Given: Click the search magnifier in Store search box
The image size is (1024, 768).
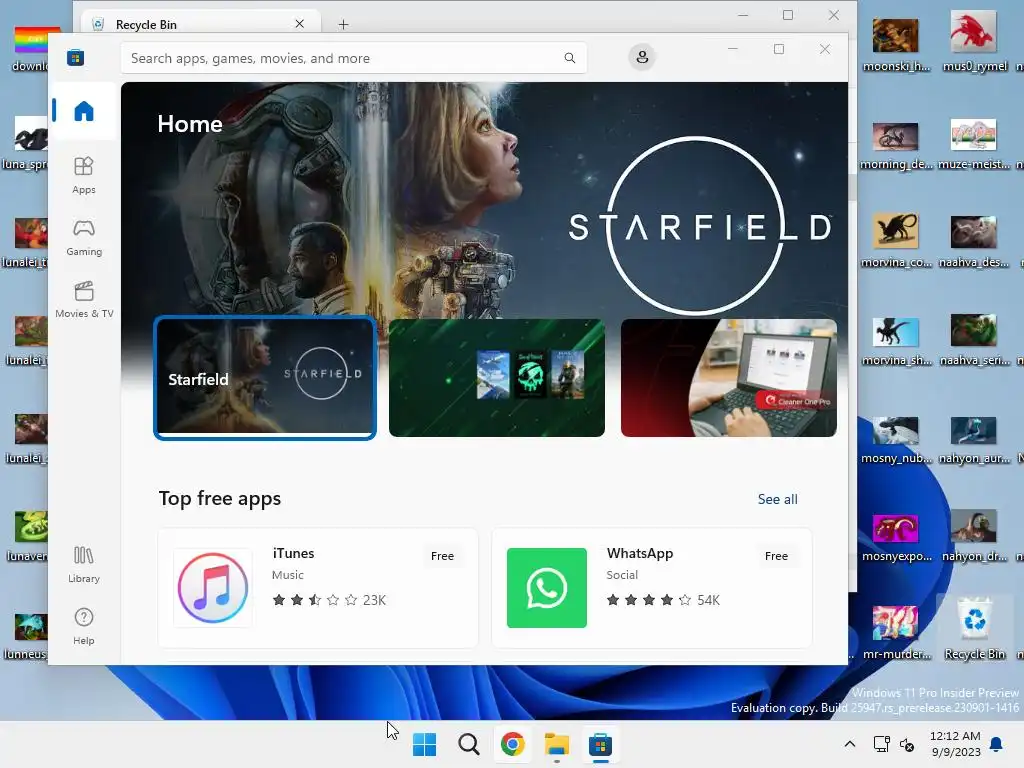Looking at the screenshot, I should click(x=569, y=58).
